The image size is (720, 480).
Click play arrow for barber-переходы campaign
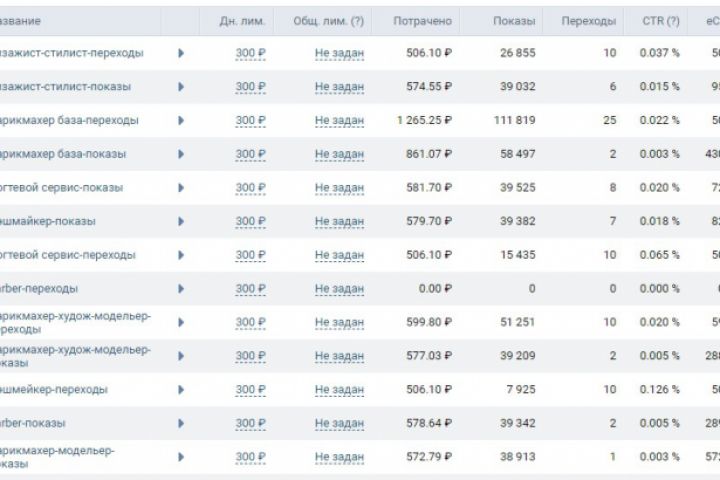[181, 289]
